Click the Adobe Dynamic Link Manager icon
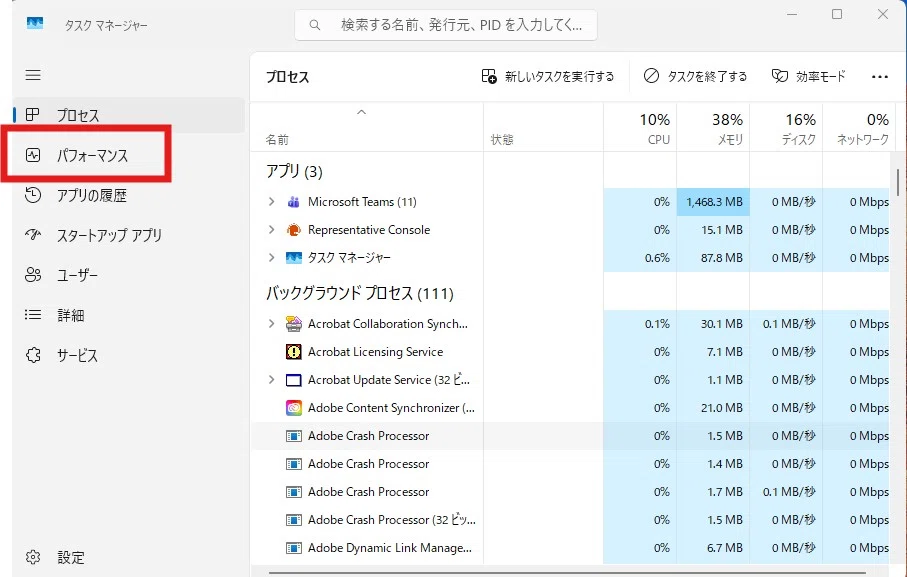This screenshot has height=577, width=907. [294, 548]
